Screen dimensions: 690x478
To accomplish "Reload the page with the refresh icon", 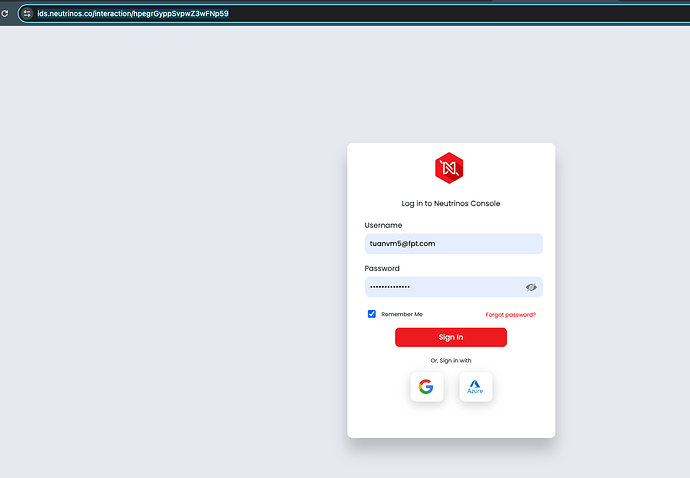I will tap(5, 14).
